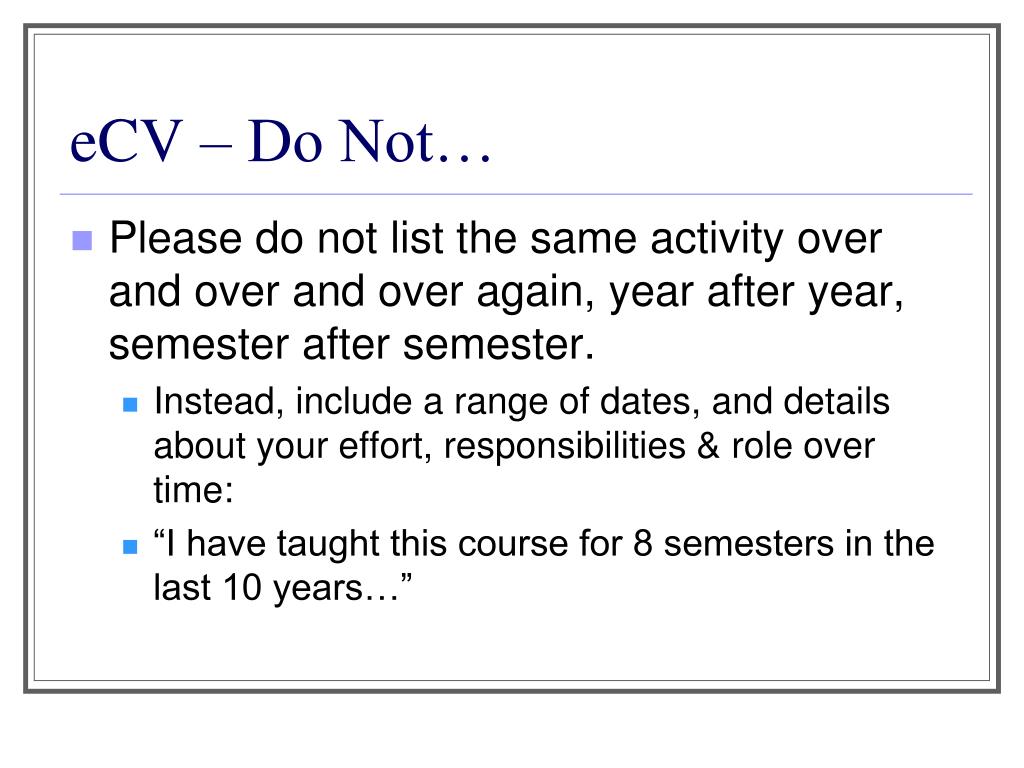Click the horizontal rule under the title
1024x768 pixels.
pyautogui.click(x=516, y=194)
